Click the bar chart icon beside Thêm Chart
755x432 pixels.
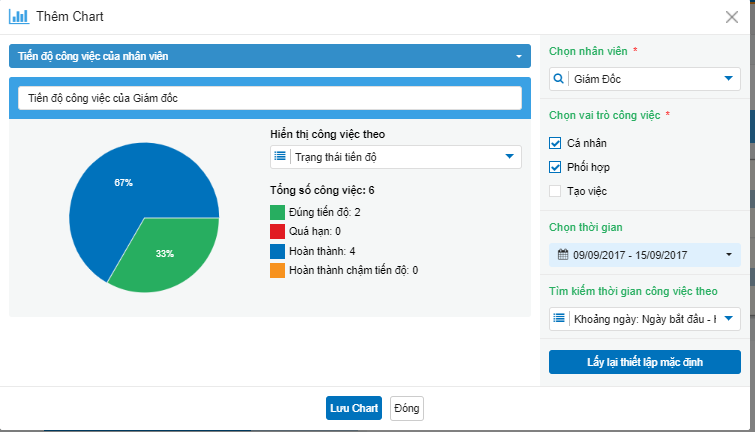18,17
